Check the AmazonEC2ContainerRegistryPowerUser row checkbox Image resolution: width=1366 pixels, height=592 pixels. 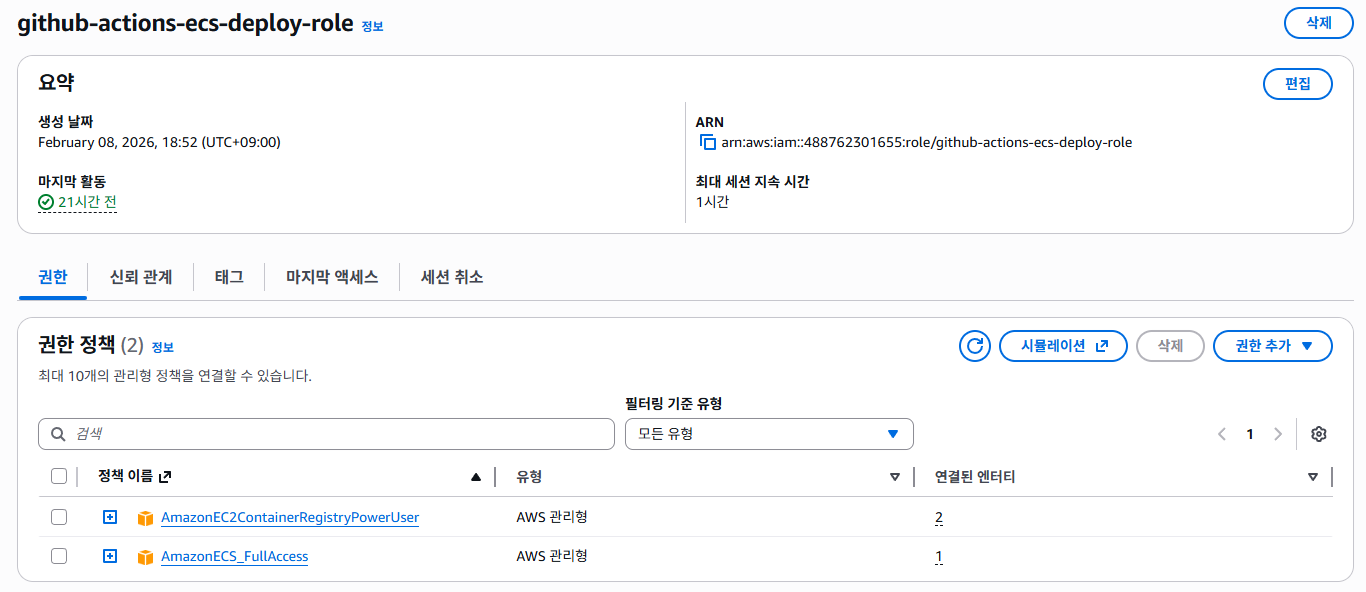tap(59, 517)
